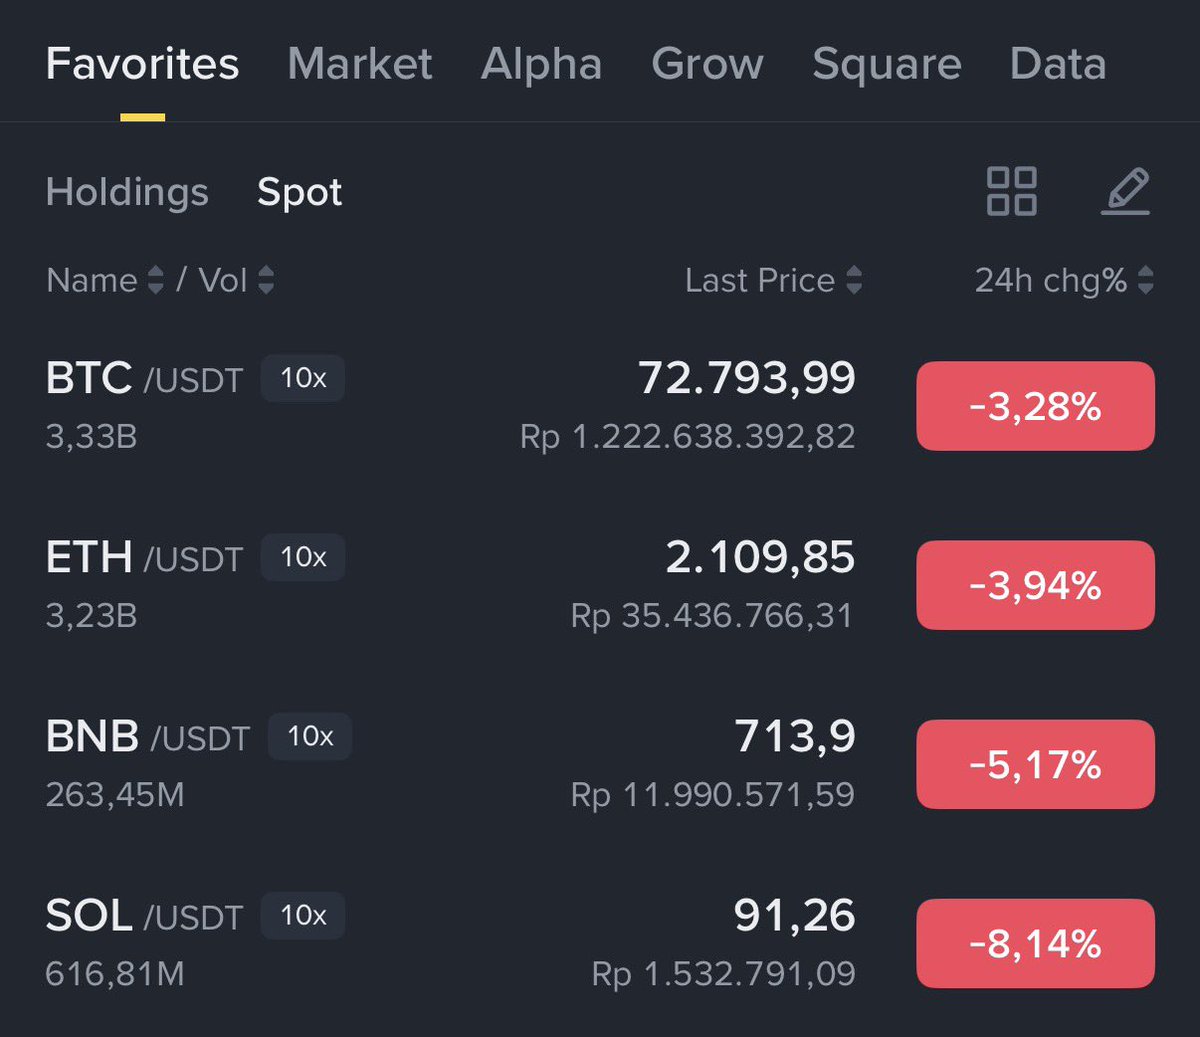Viewport: 1200px width, 1037px height.
Task: Open the ETH/USDT pair row
Action: pos(600,585)
